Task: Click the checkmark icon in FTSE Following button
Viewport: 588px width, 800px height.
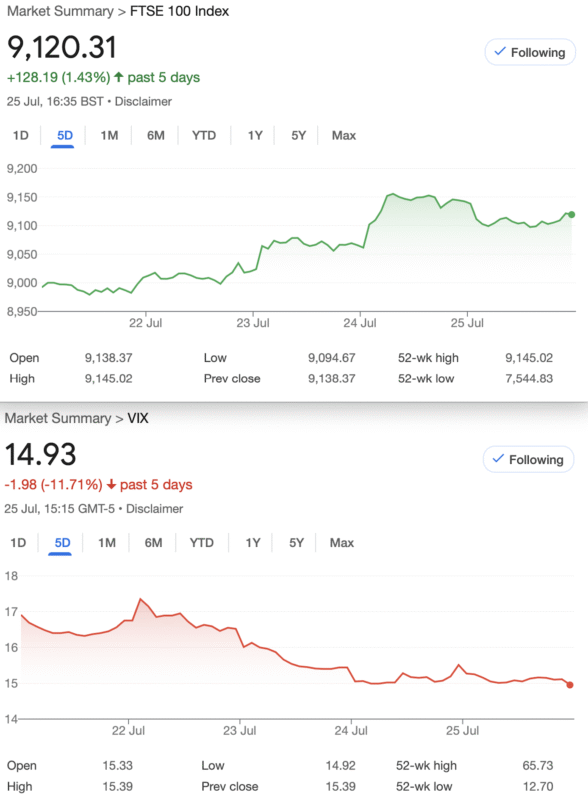Action: 500,52
